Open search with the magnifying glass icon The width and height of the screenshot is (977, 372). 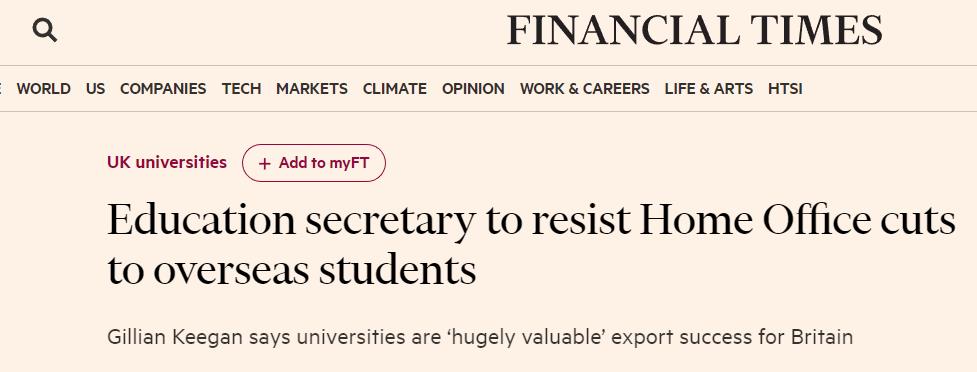(45, 30)
